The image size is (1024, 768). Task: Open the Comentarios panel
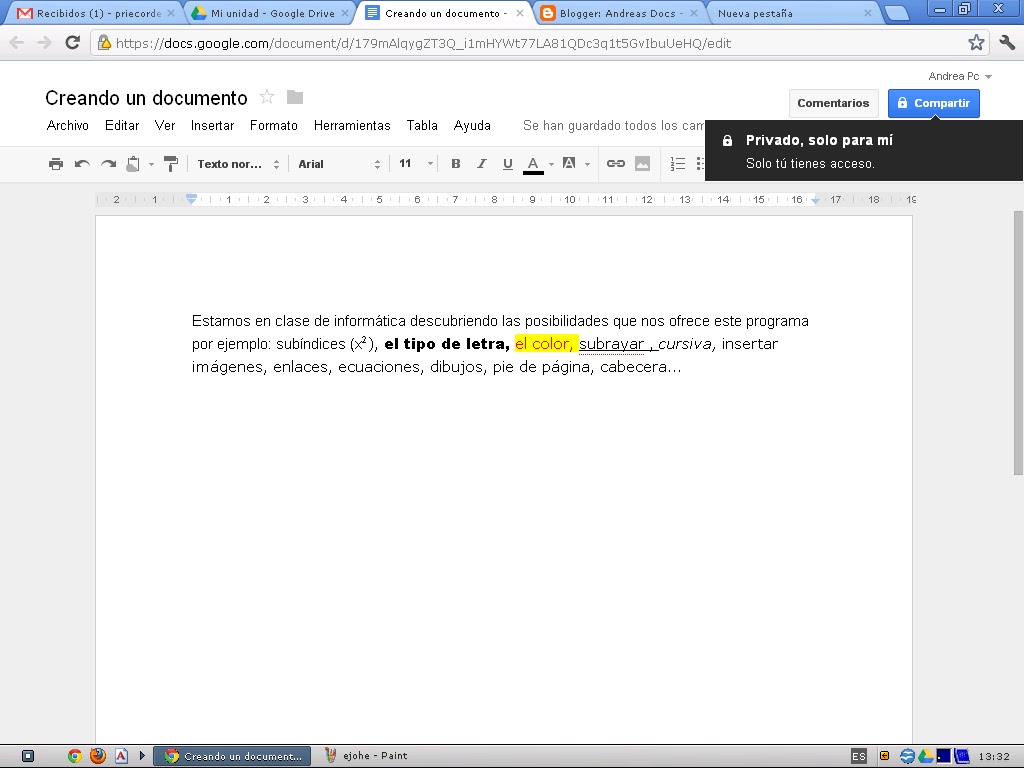[833, 103]
